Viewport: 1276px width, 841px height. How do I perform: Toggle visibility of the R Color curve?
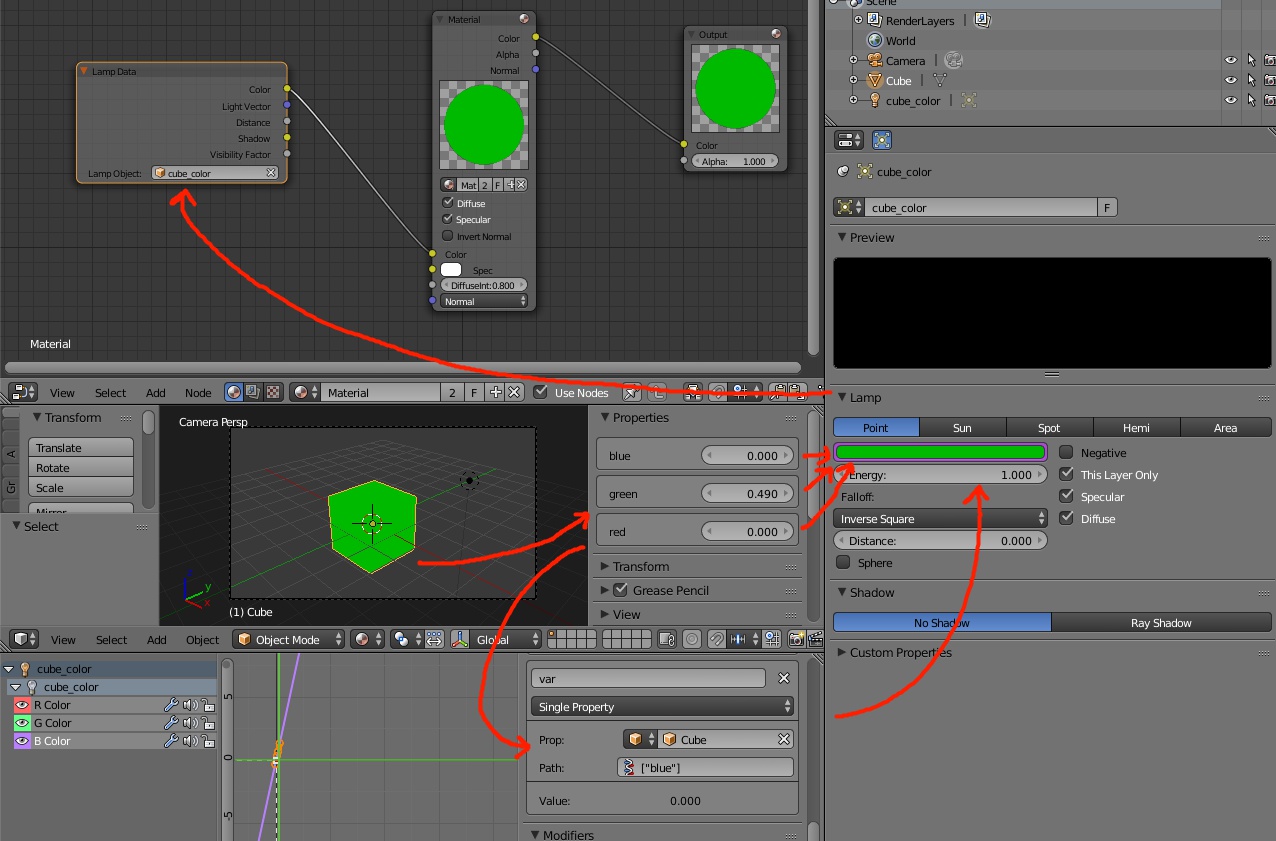click(22, 705)
